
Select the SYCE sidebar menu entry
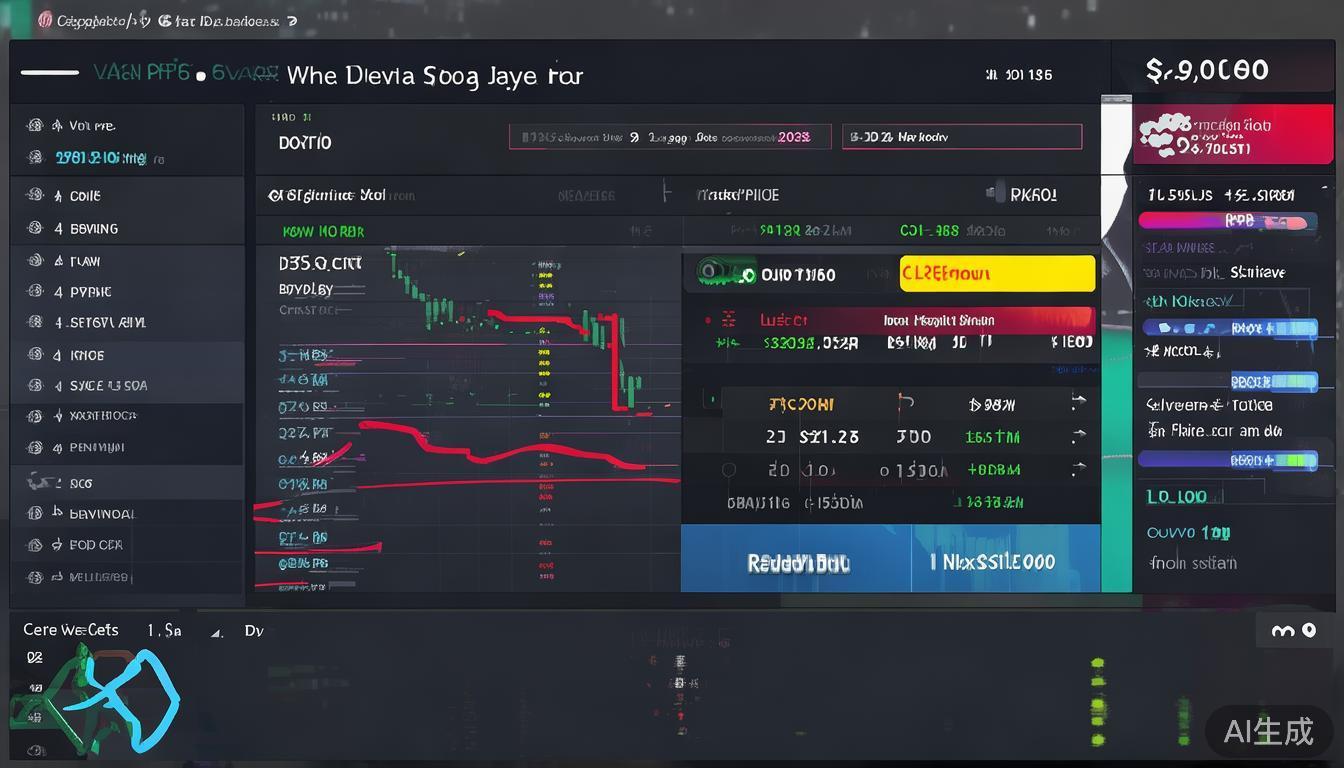[108, 385]
